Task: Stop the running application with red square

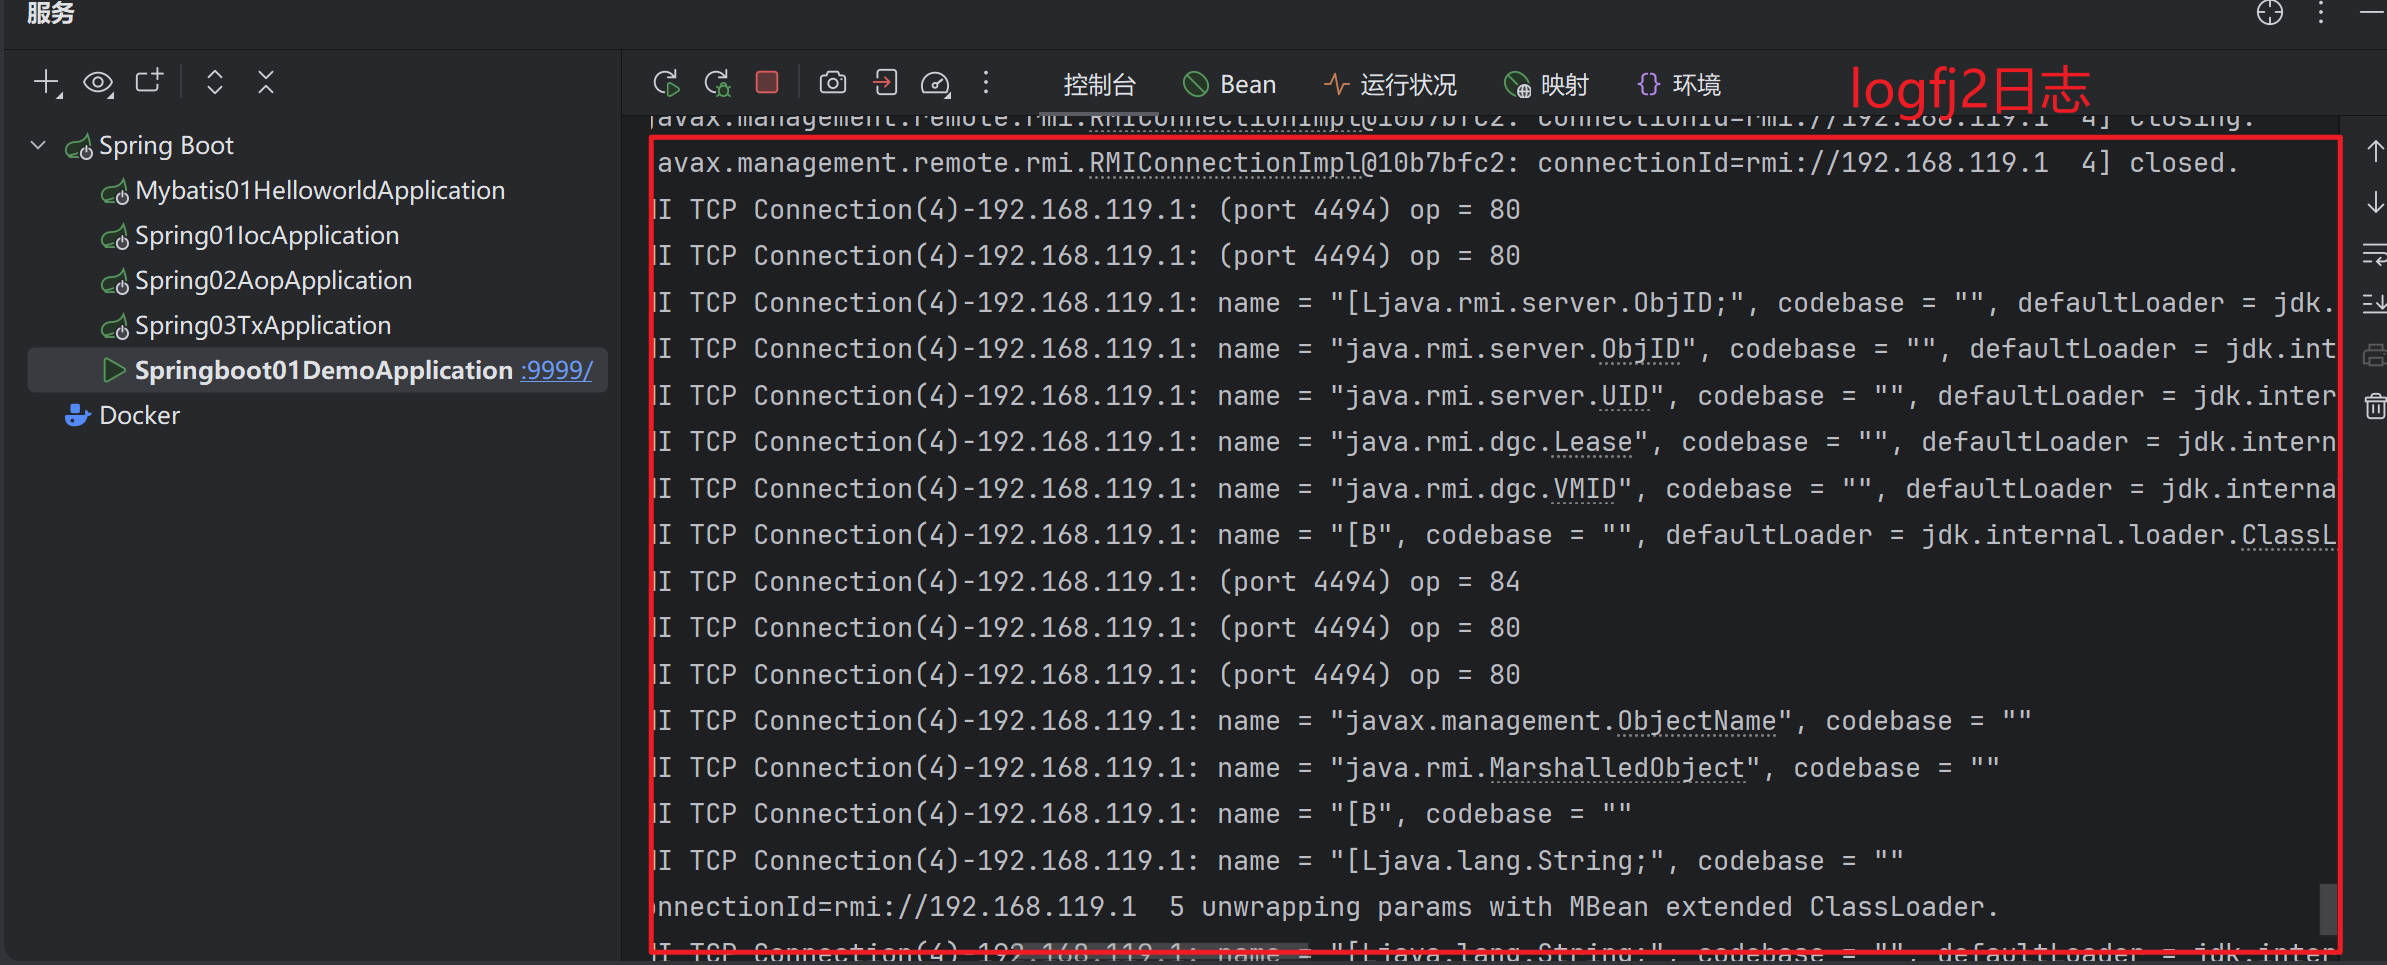Action: click(x=767, y=83)
